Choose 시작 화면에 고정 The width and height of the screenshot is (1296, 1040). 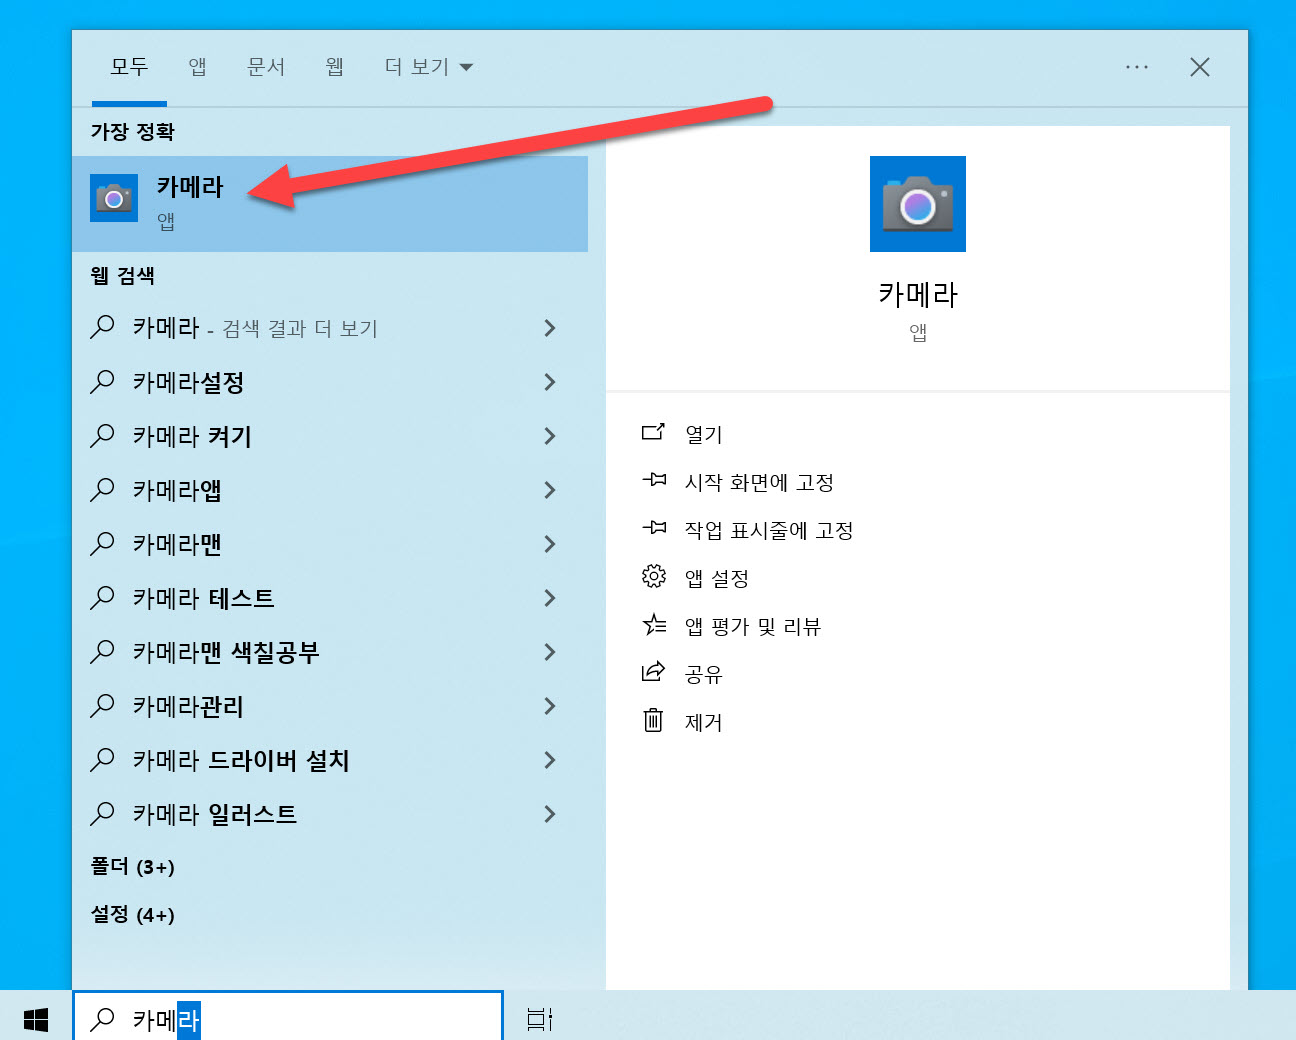[759, 482]
